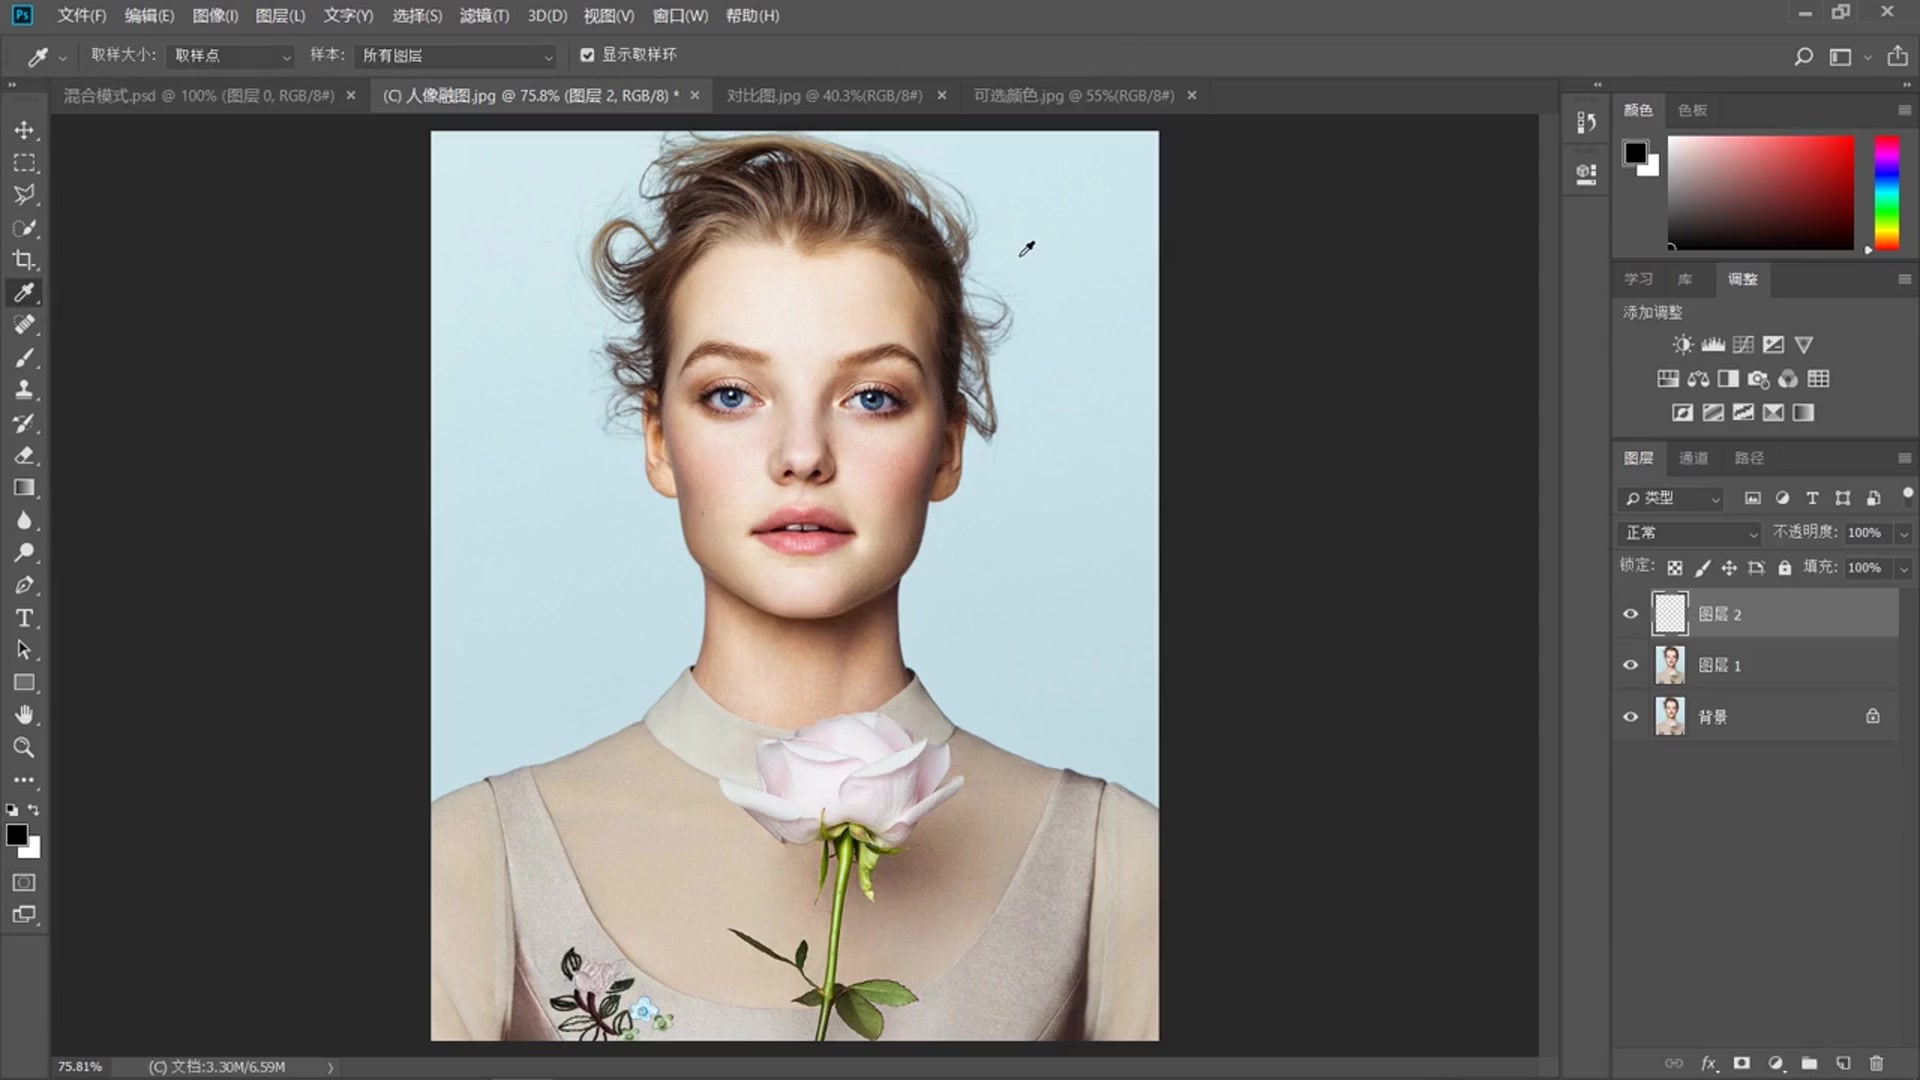Hide layer 图层 2
Image resolution: width=1920 pixels, height=1080 pixels.
click(1631, 614)
